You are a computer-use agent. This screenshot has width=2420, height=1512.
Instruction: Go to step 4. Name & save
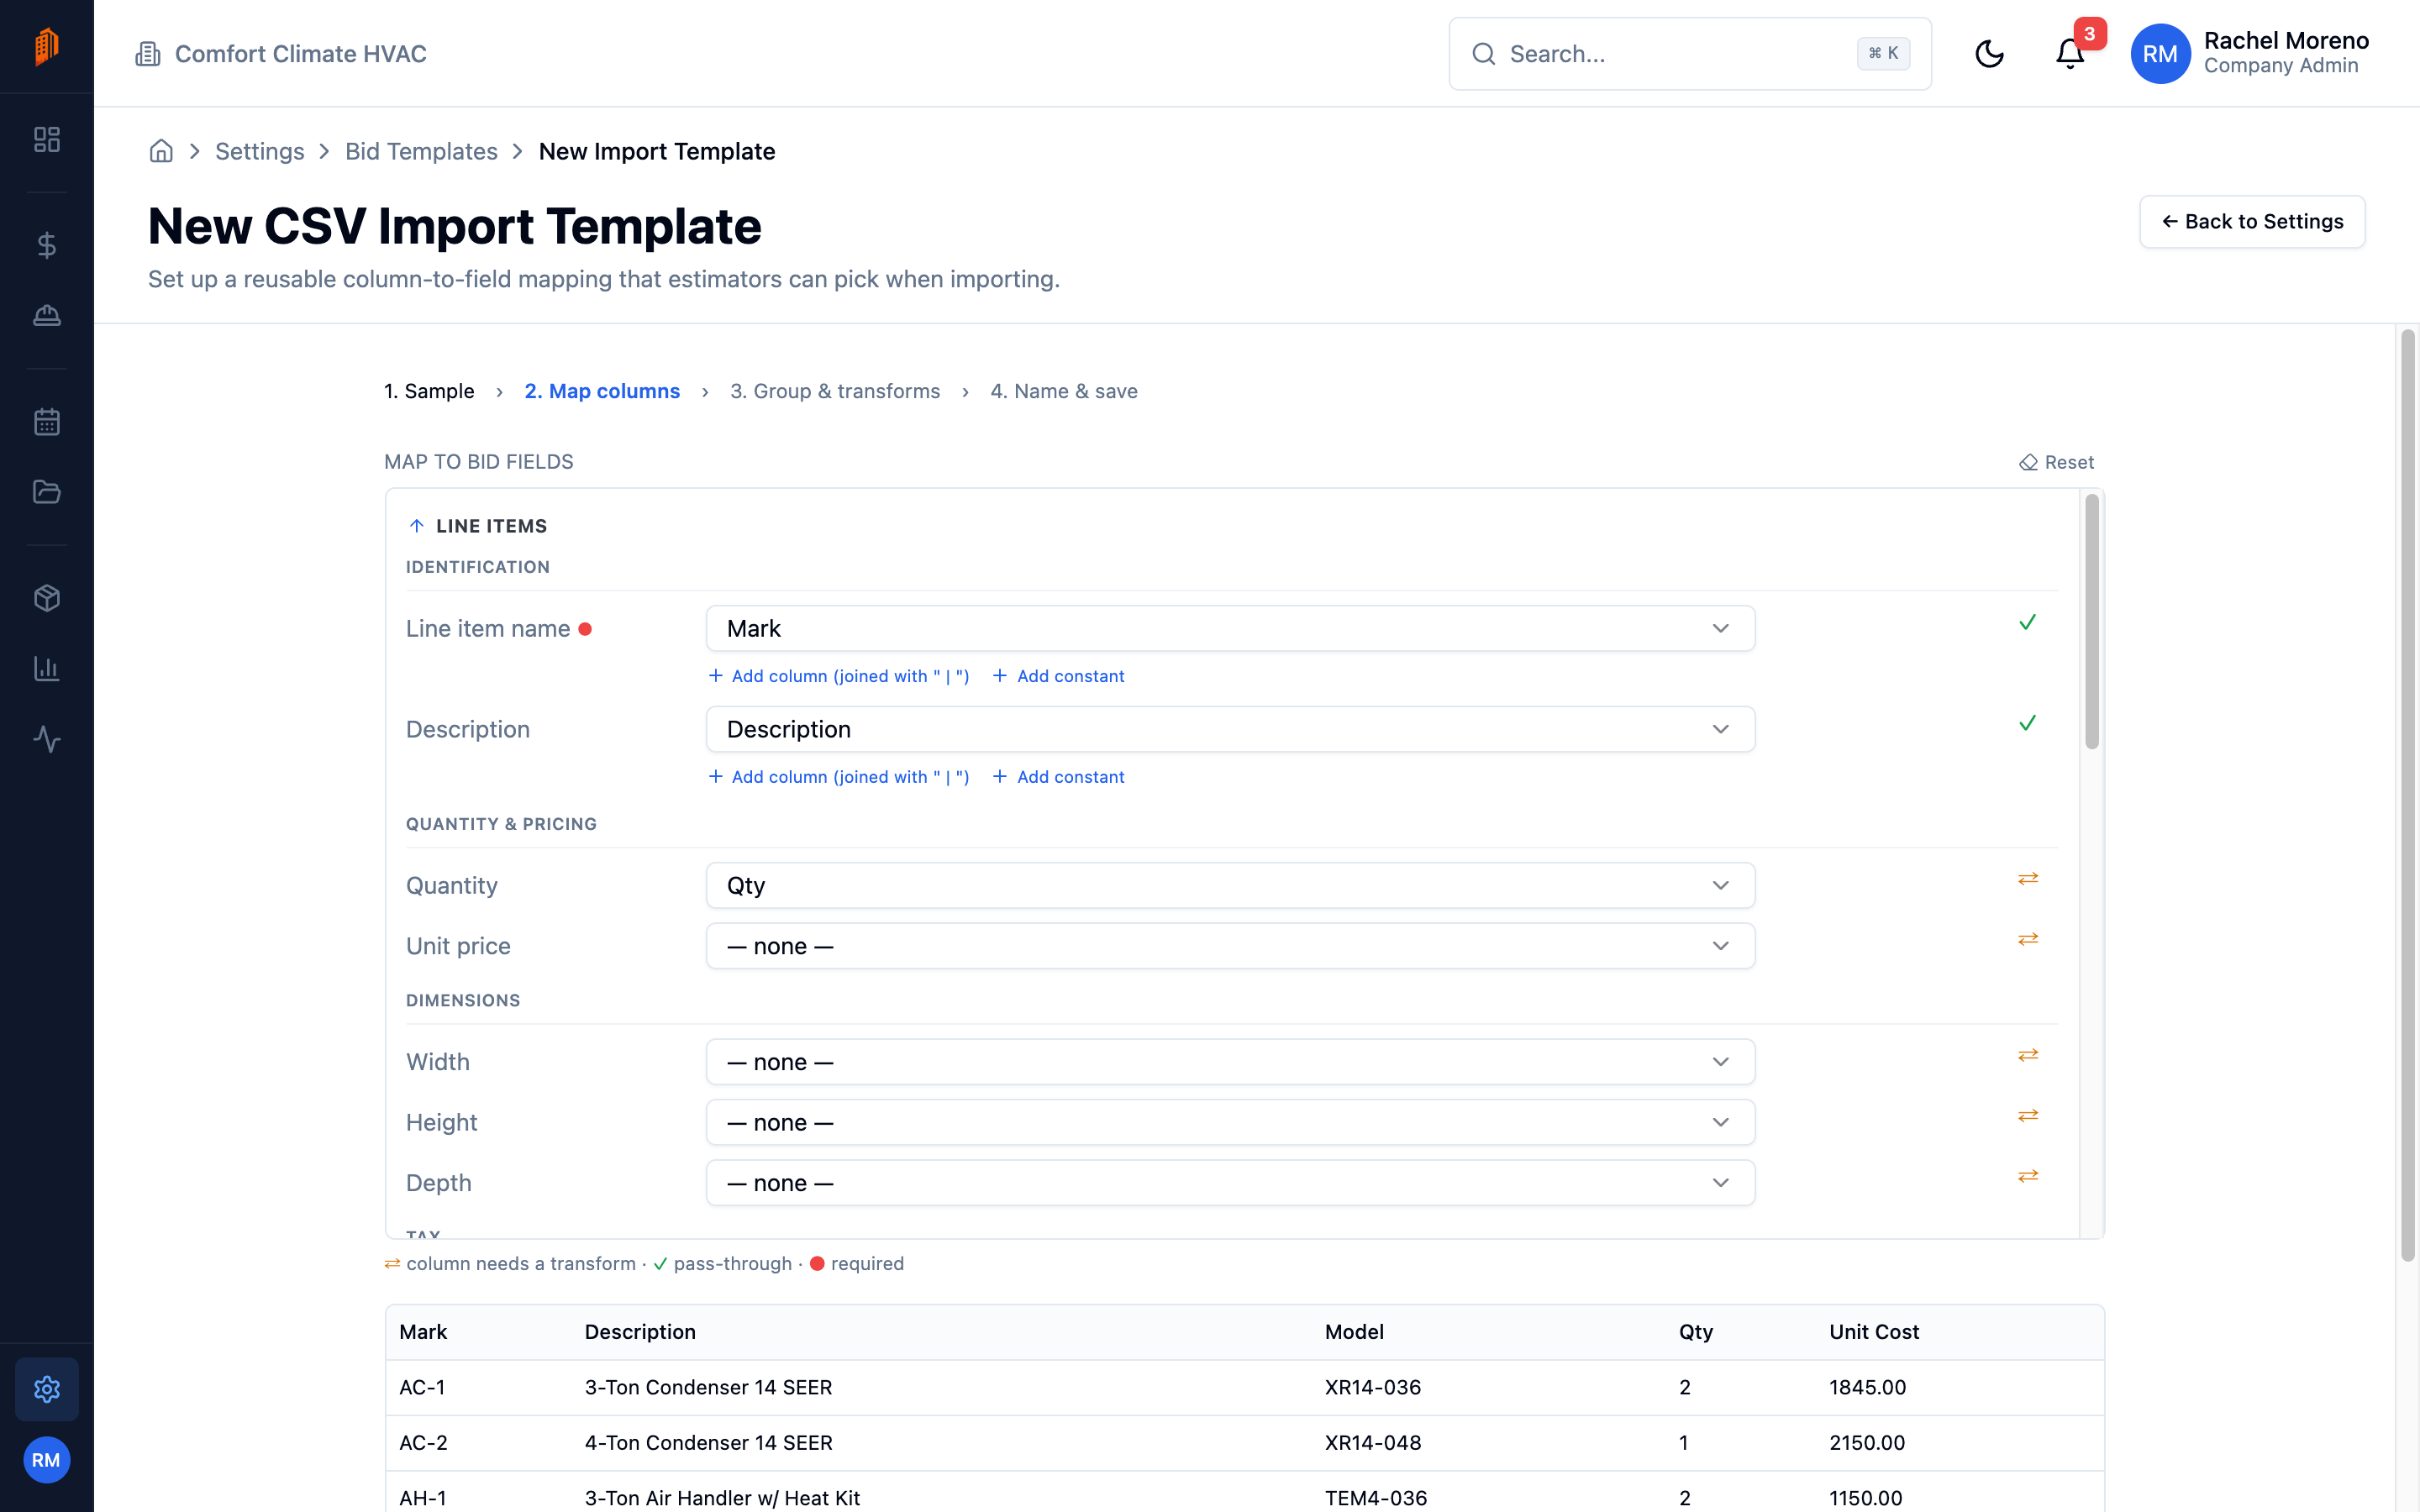pos(1064,391)
